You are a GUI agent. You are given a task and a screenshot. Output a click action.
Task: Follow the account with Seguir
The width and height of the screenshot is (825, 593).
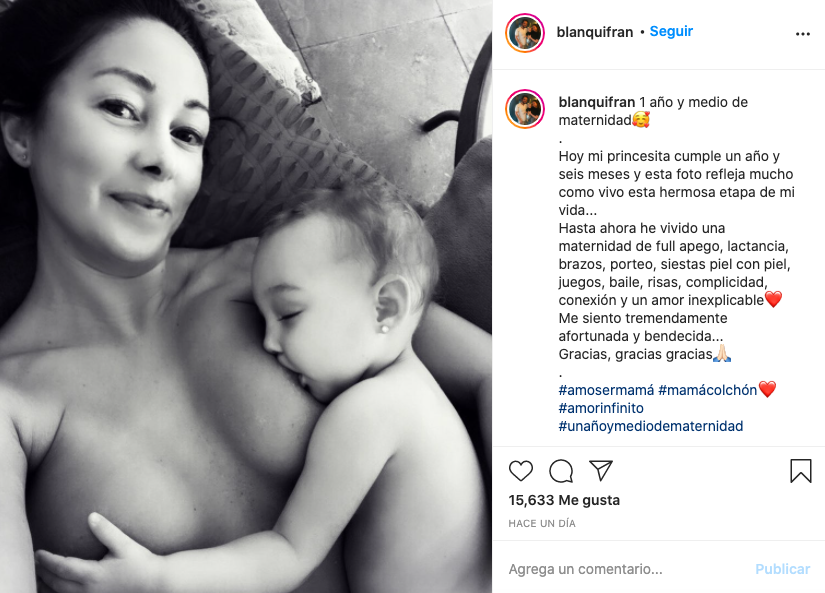click(671, 32)
